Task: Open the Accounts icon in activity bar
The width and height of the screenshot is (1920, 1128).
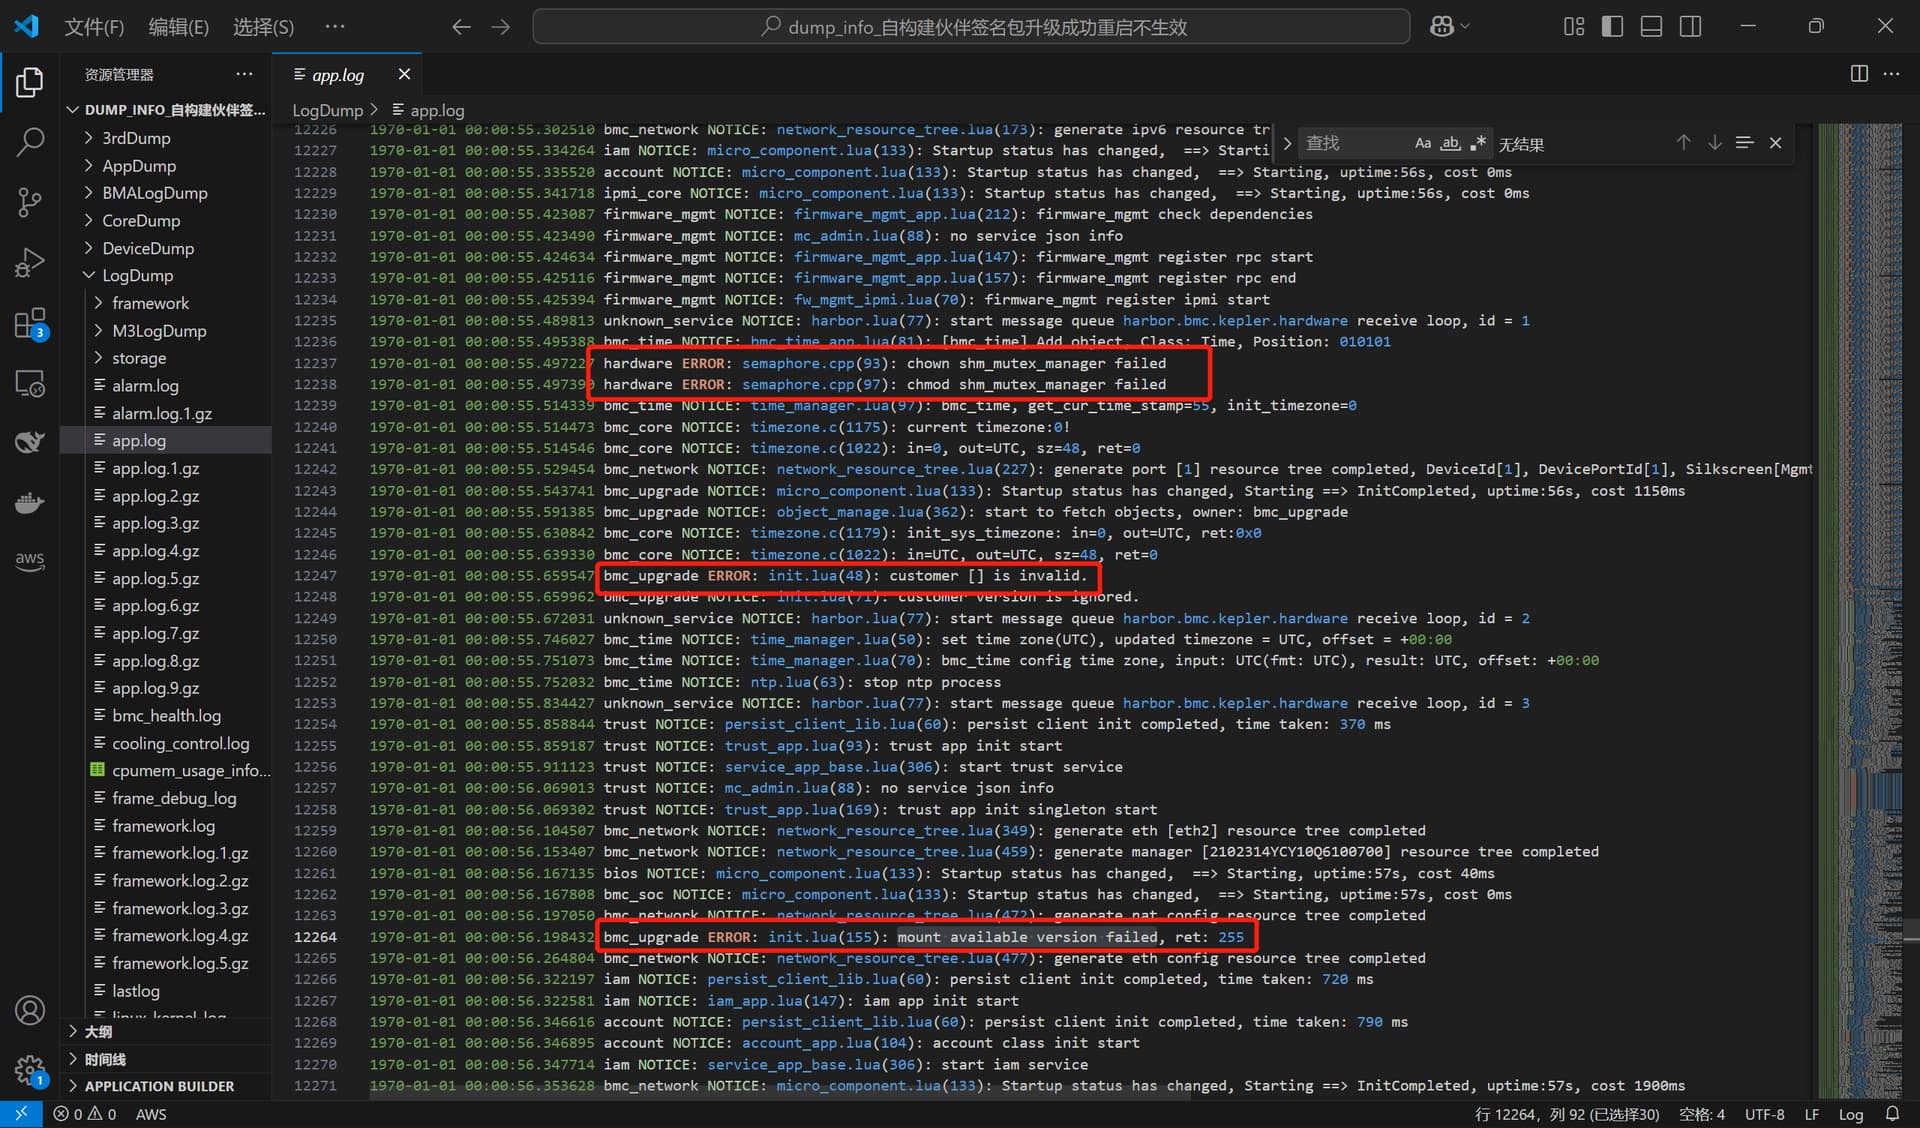Action: click(30, 1011)
